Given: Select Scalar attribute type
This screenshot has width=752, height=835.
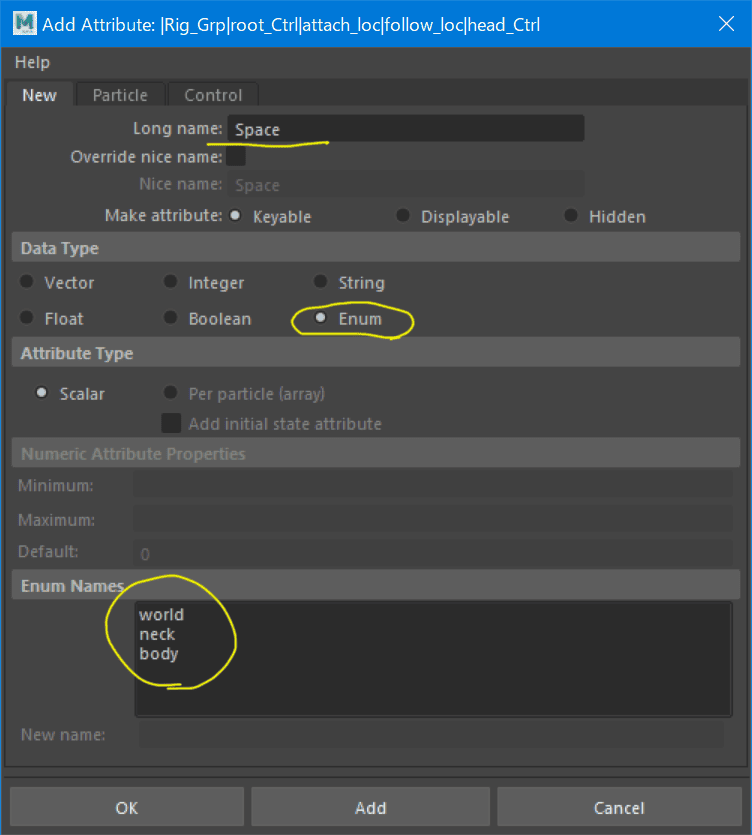Looking at the screenshot, I should pos(42,393).
